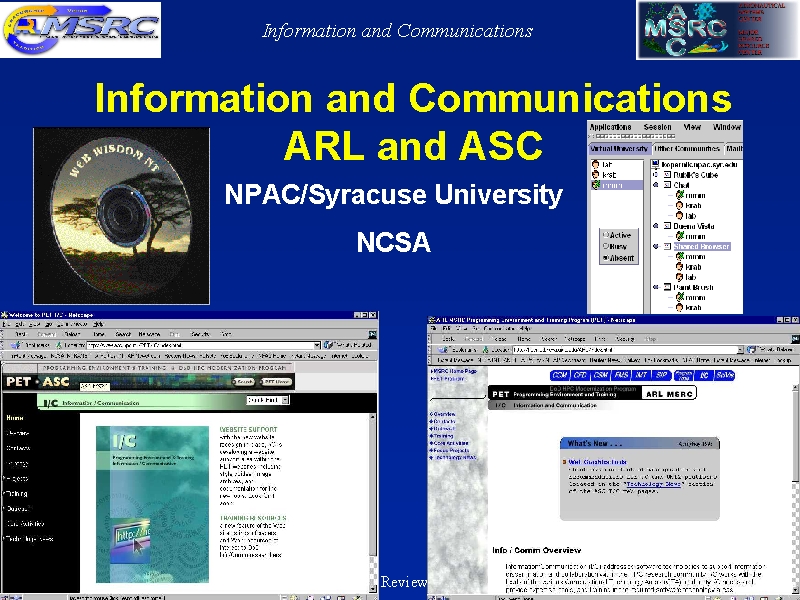Click the ASC MSRC logo top right

pyautogui.click(x=717, y=30)
